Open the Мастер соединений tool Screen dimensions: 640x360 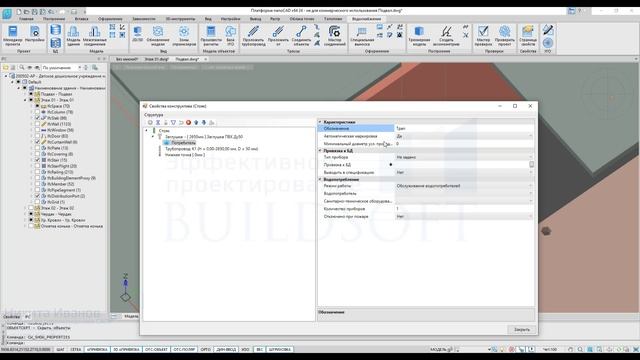[x=335, y=36]
